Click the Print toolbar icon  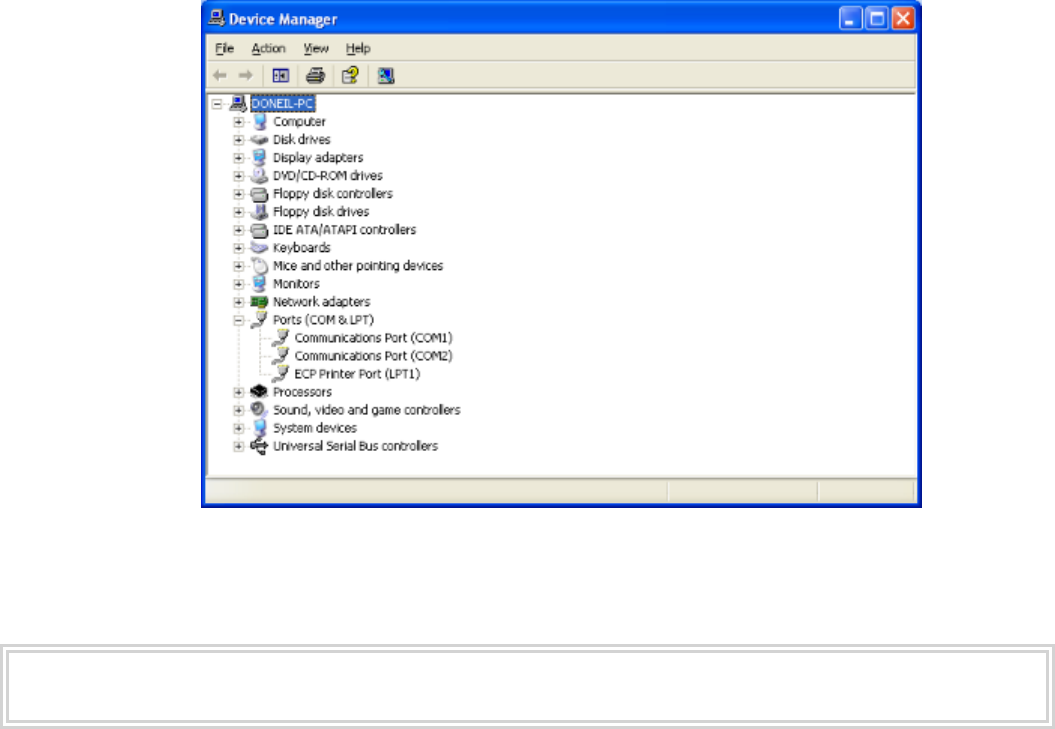(315, 75)
